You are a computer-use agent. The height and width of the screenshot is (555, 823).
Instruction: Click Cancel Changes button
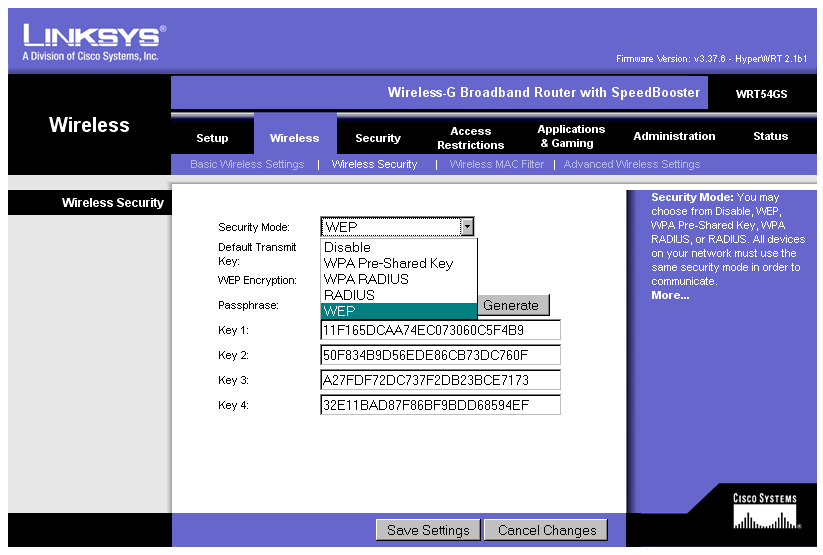tap(546, 530)
